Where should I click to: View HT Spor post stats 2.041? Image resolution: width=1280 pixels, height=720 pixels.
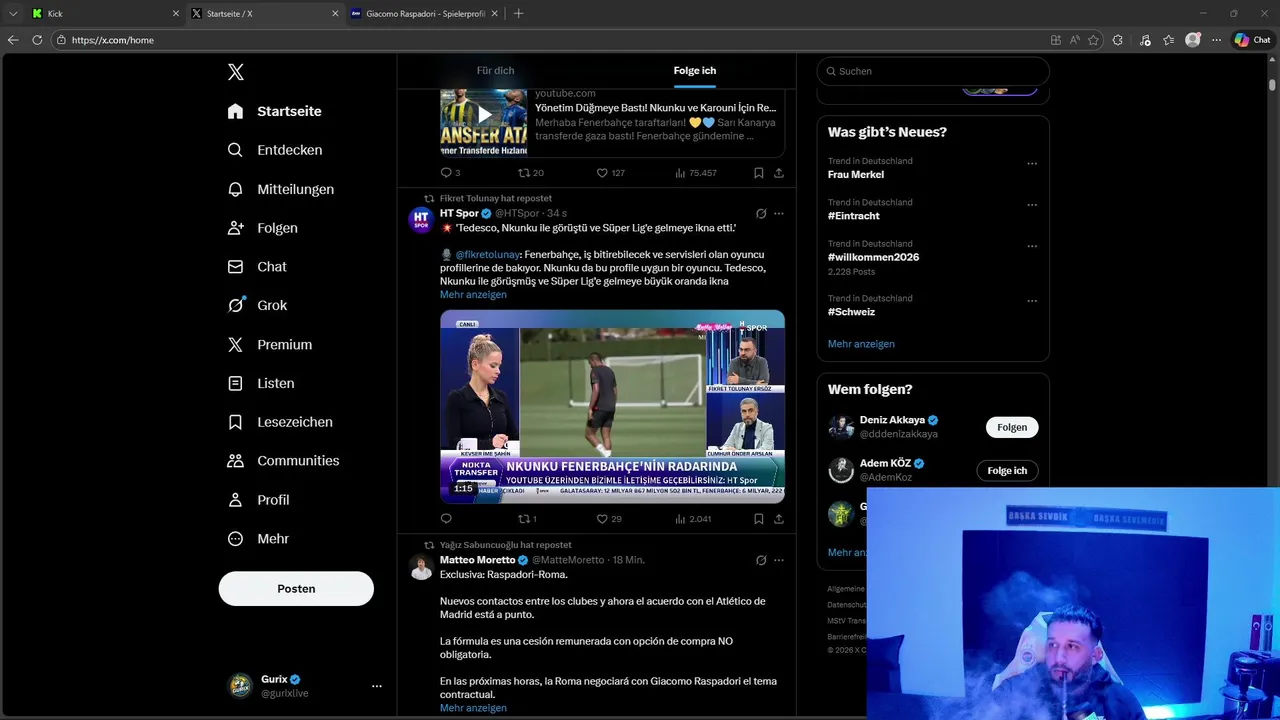(693, 519)
